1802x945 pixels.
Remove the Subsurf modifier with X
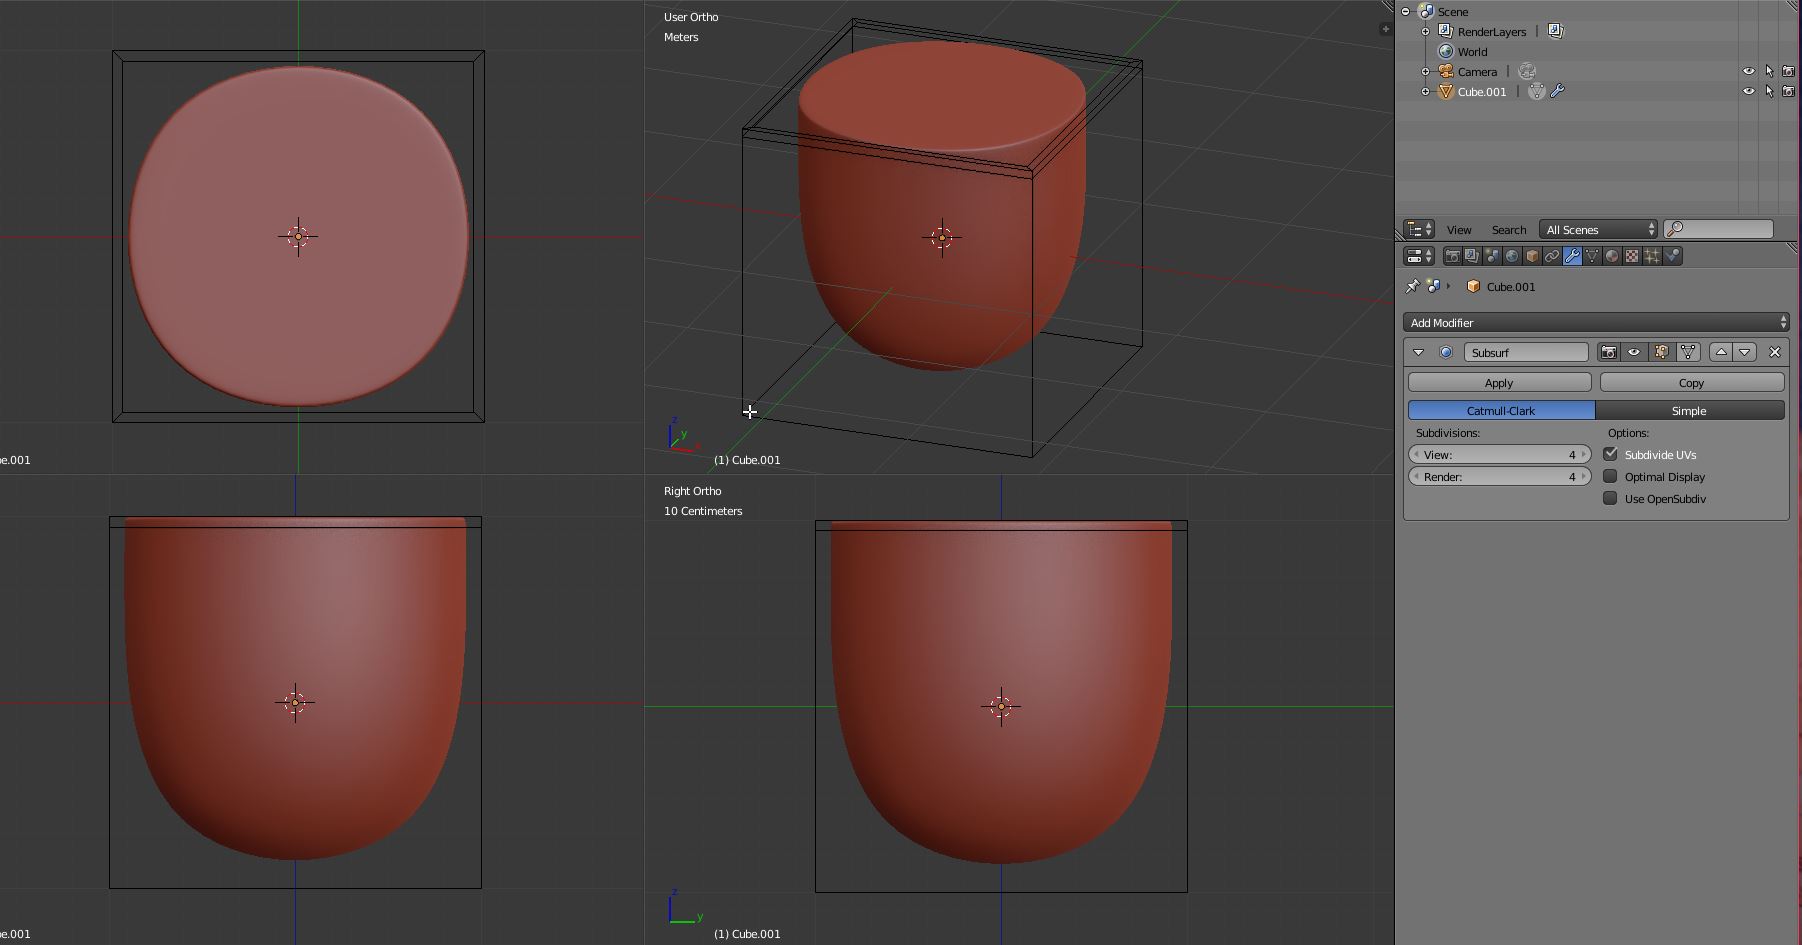point(1775,353)
